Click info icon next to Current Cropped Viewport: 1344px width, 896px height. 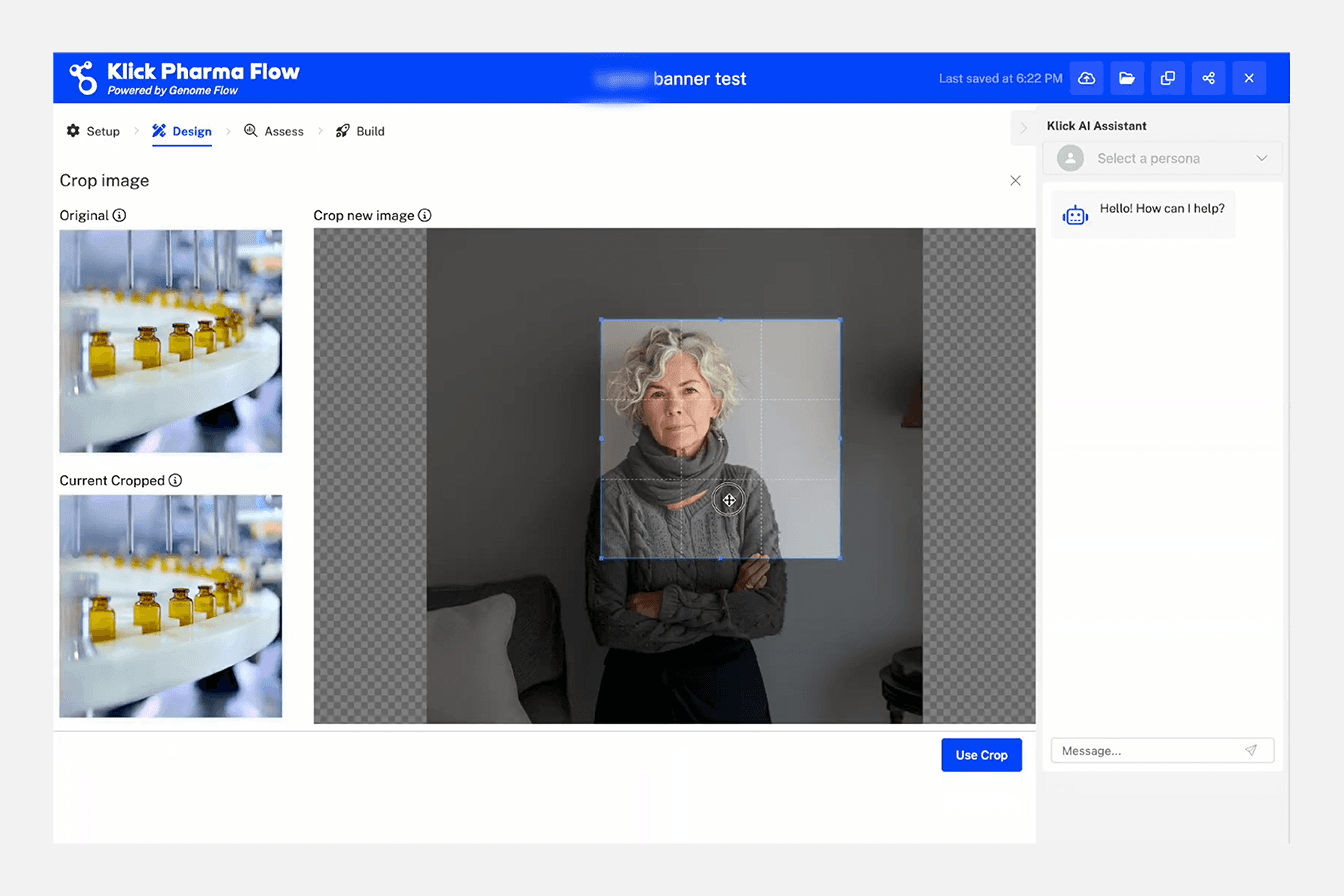pos(175,481)
